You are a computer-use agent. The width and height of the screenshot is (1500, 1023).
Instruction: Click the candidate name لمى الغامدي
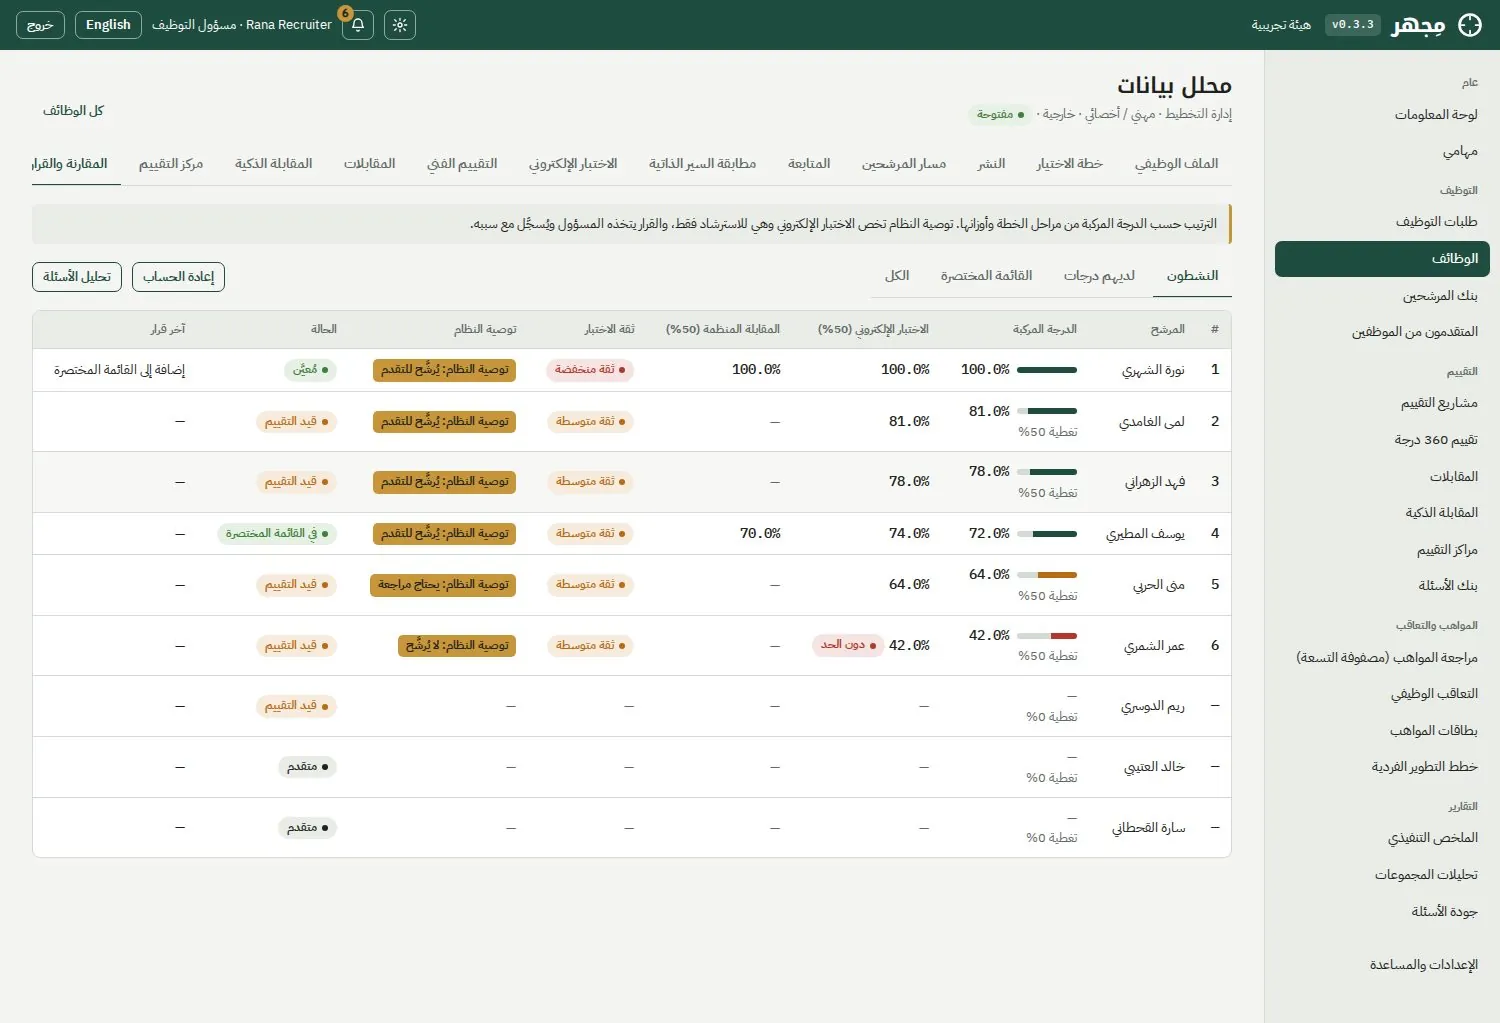[x=1152, y=422]
